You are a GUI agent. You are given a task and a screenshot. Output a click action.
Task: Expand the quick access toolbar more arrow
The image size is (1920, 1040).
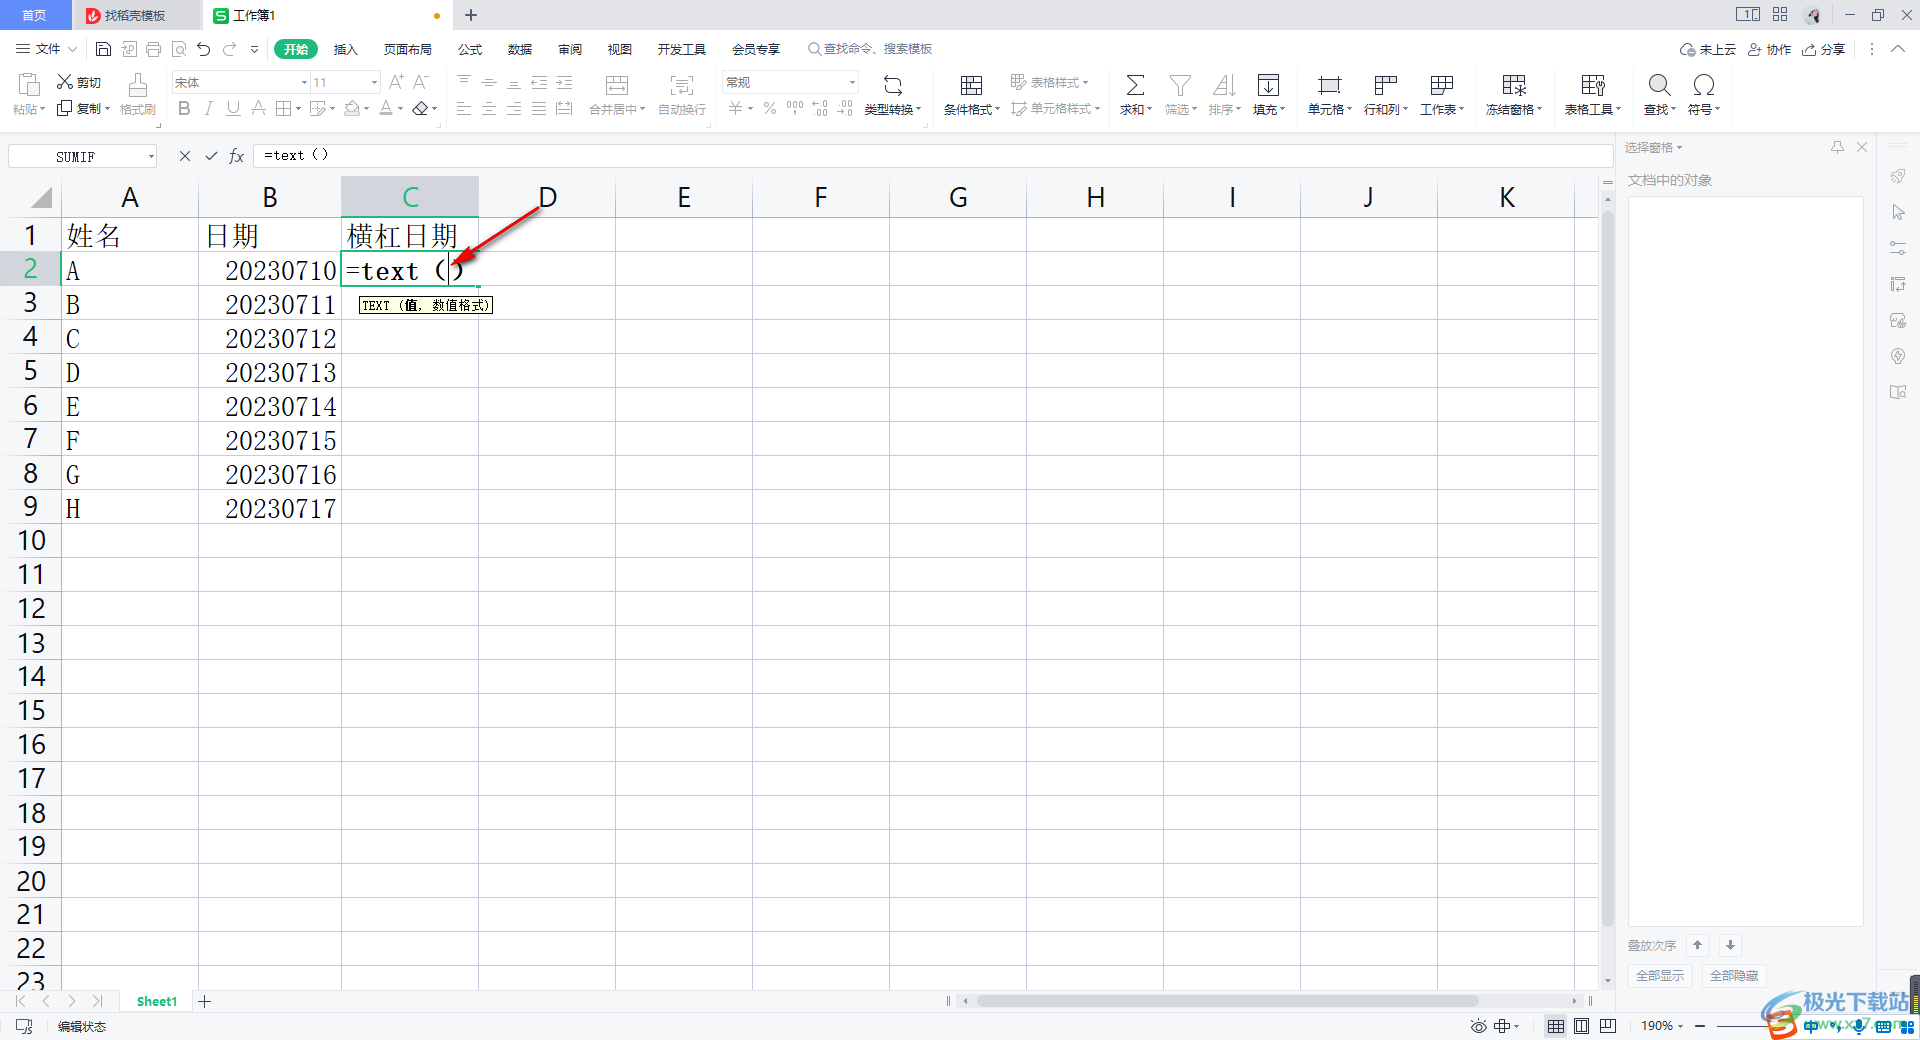coord(255,49)
